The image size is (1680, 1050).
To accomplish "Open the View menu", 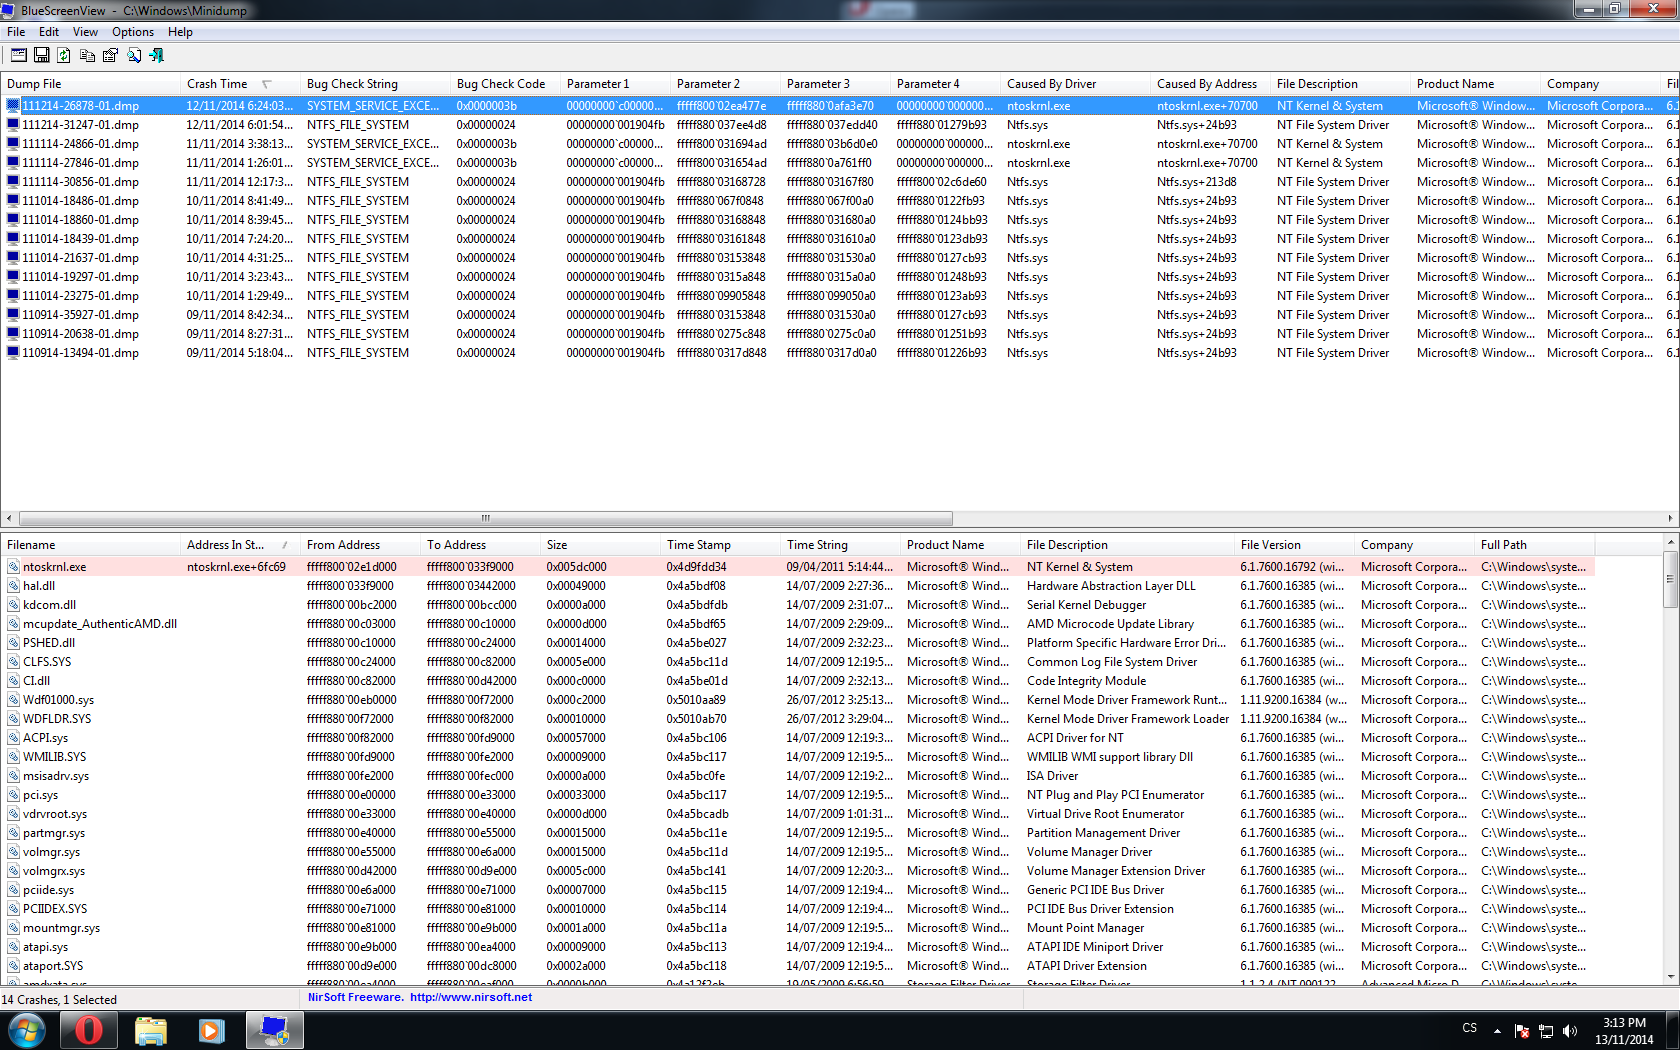I will (86, 32).
